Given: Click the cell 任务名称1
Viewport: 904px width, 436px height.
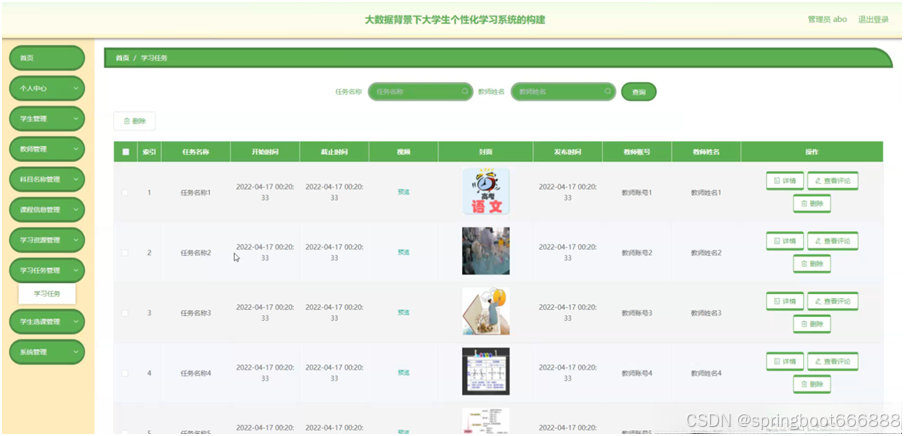Looking at the screenshot, I should [x=196, y=193].
